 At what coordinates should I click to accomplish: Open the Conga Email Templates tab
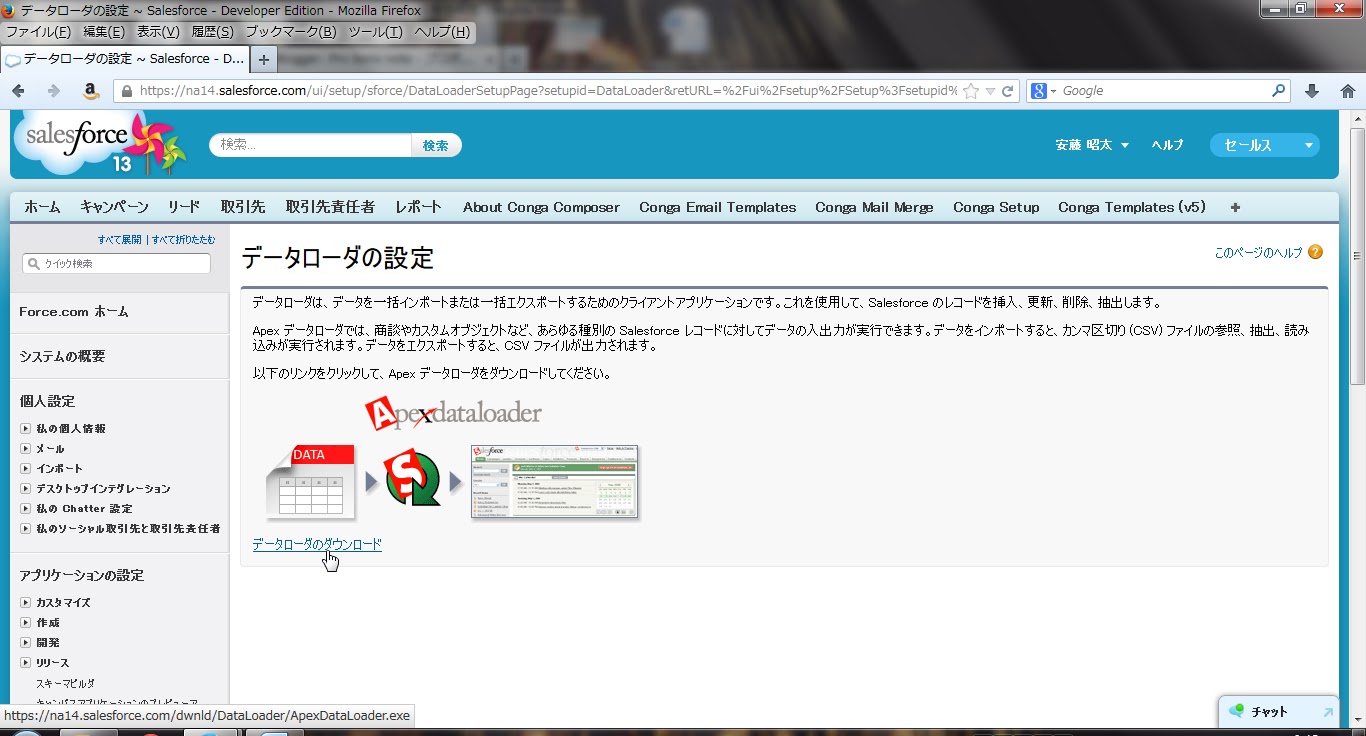718,207
